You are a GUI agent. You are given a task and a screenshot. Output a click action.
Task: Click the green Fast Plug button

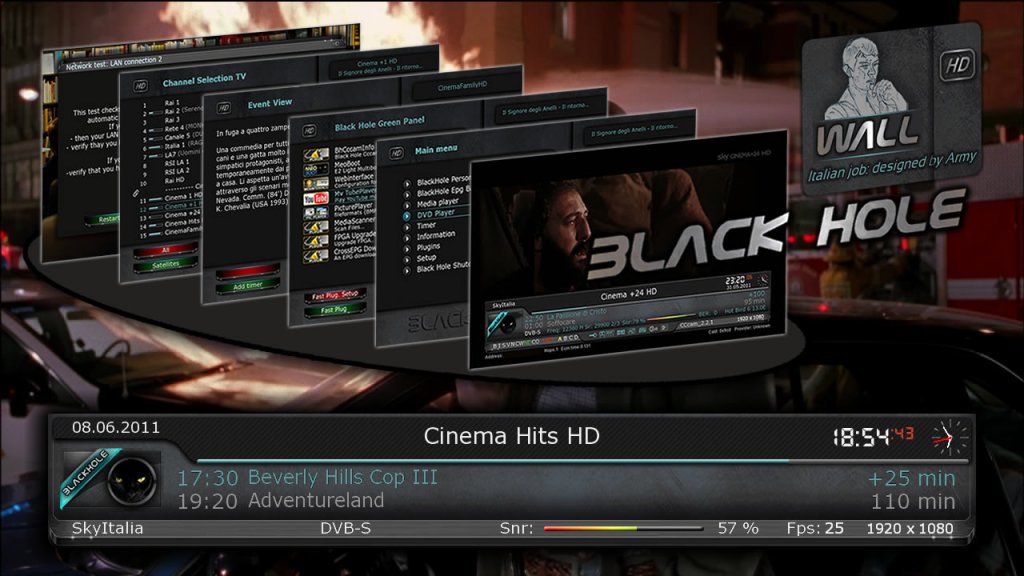point(334,310)
